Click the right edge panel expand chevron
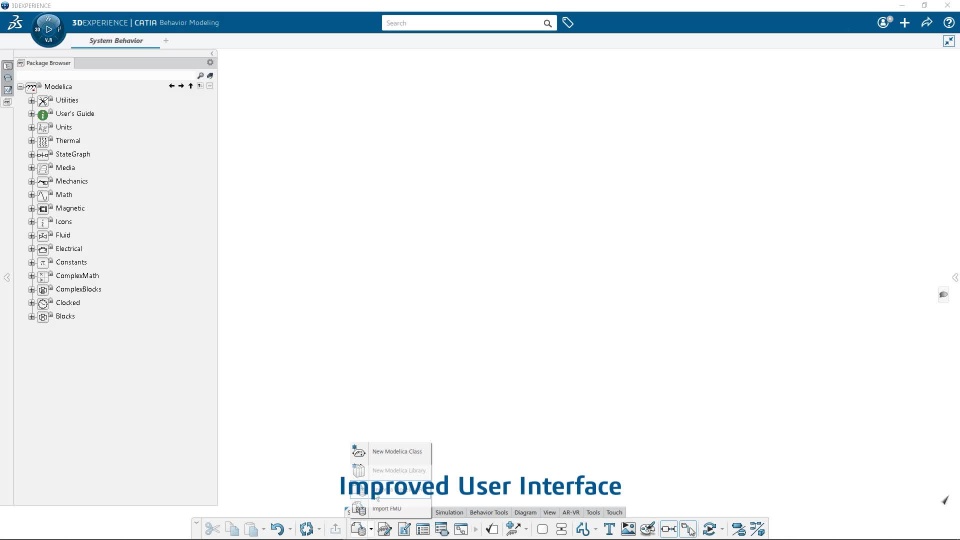The width and height of the screenshot is (960, 540). tap(955, 277)
